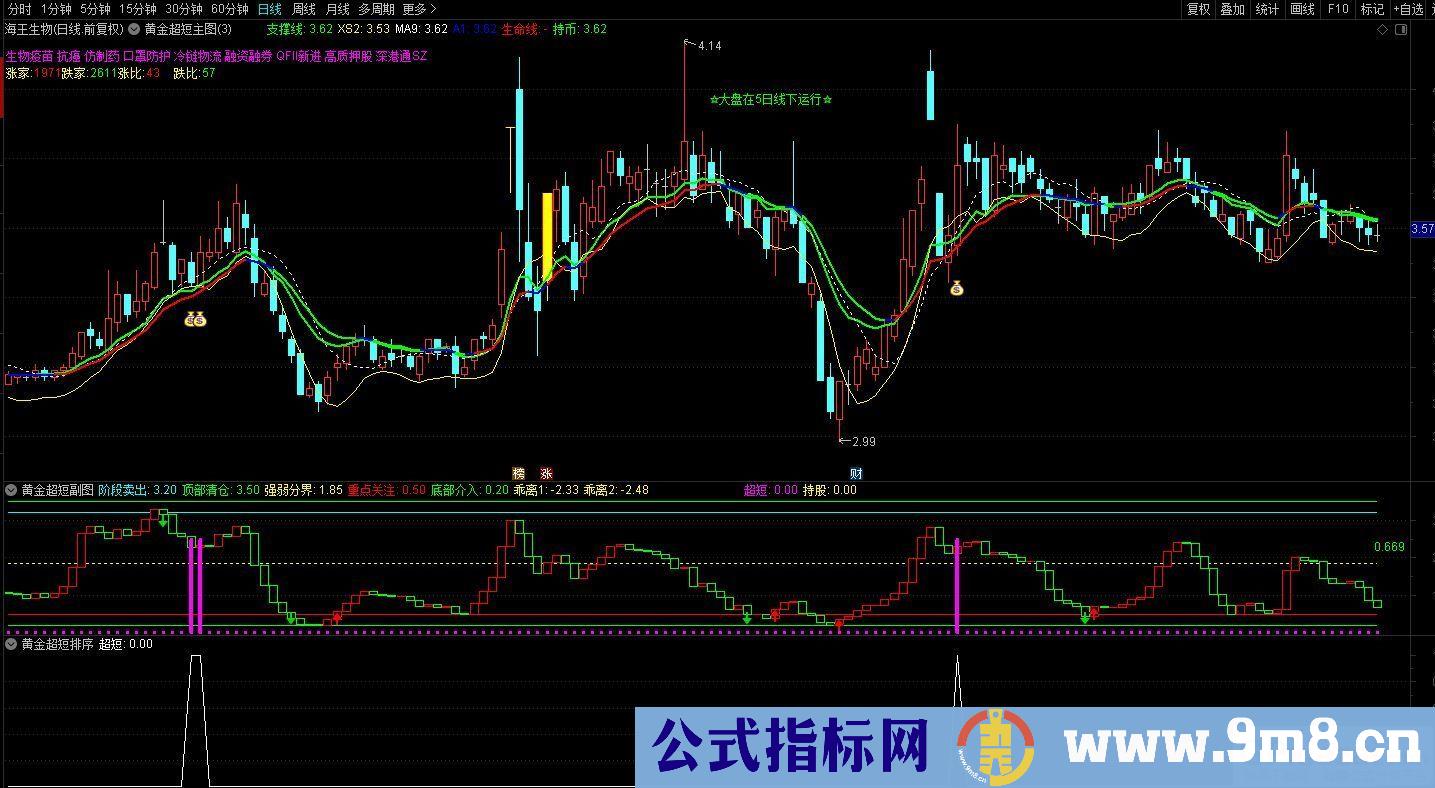Click the 重点关注 value label
Screen dimensions: 1435x788
386,490
